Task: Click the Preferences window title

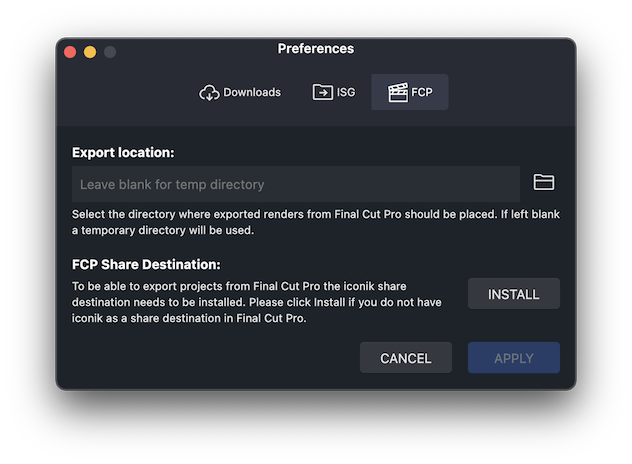Action: pyautogui.click(x=316, y=49)
